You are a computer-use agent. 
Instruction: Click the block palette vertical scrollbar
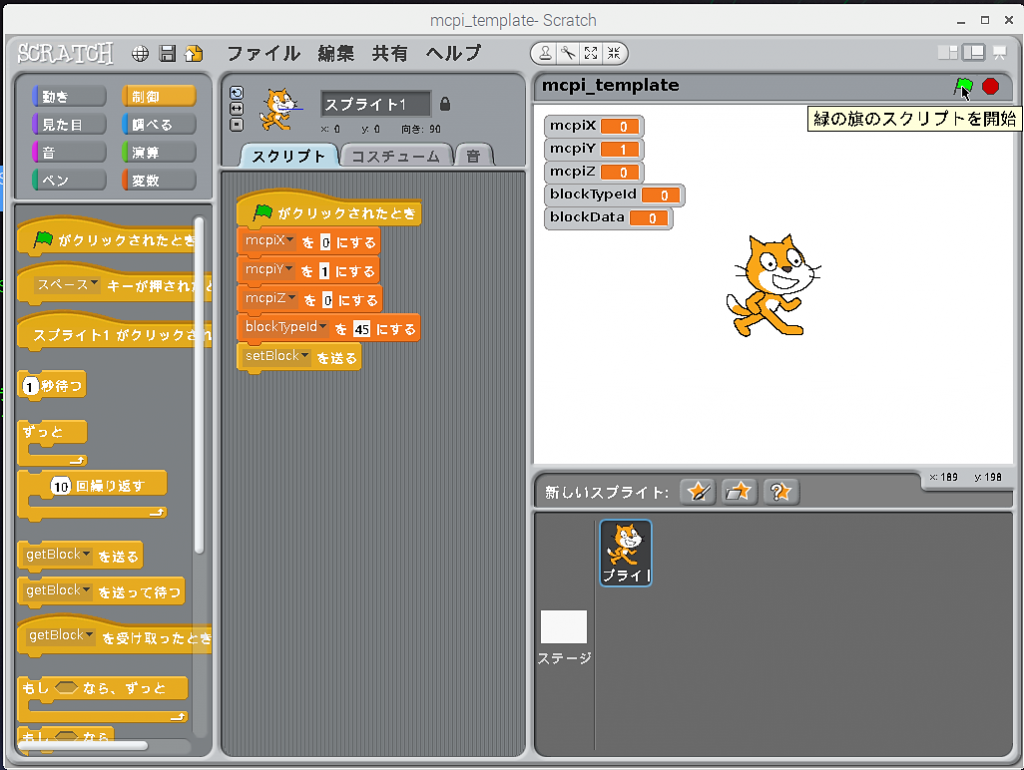pyautogui.click(x=199, y=385)
